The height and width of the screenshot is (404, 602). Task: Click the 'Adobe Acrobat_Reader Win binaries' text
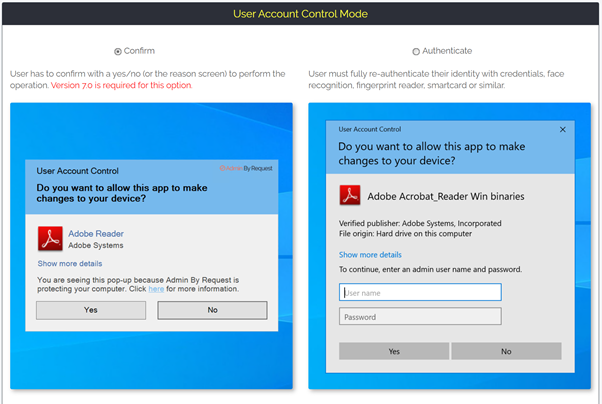pos(446,196)
